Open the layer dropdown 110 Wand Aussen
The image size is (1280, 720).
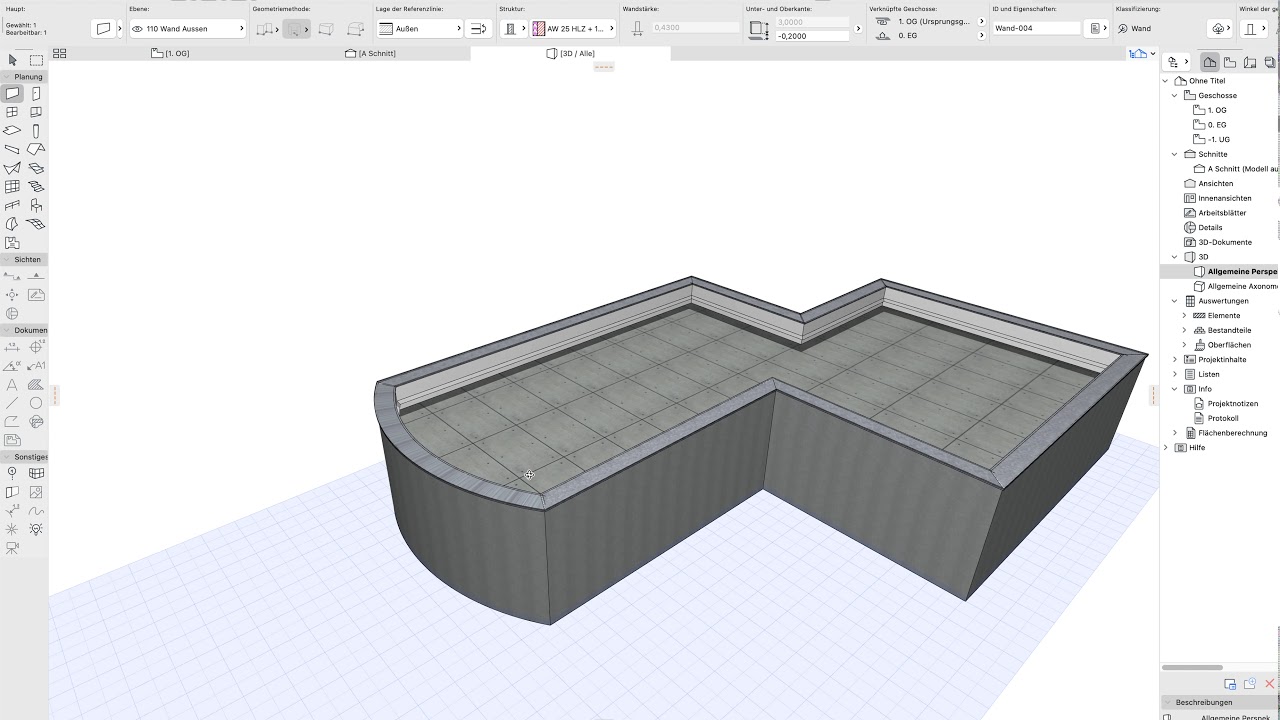point(188,29)
